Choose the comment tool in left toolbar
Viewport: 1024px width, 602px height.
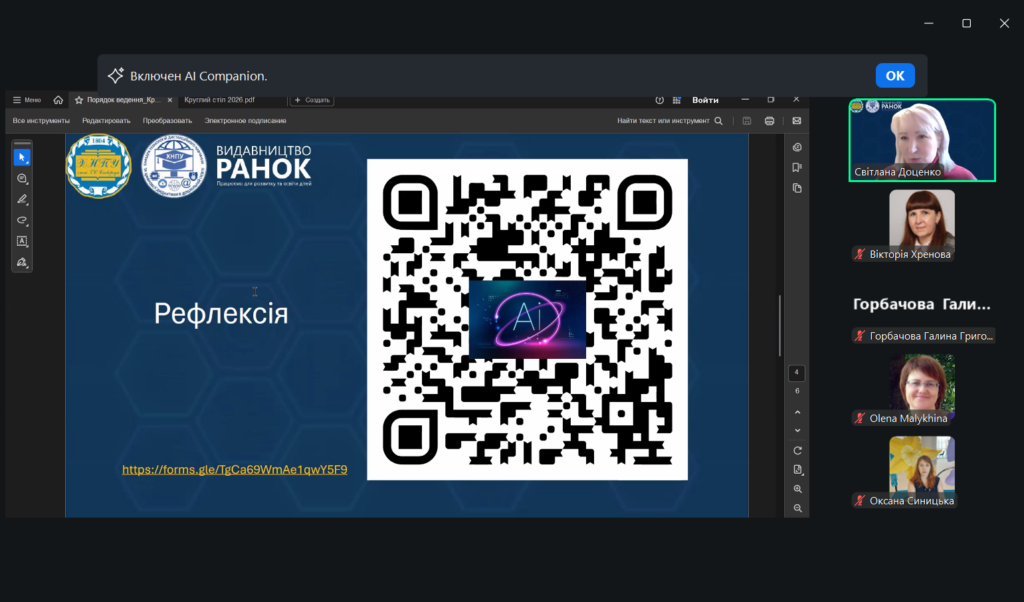click(22, 178)
